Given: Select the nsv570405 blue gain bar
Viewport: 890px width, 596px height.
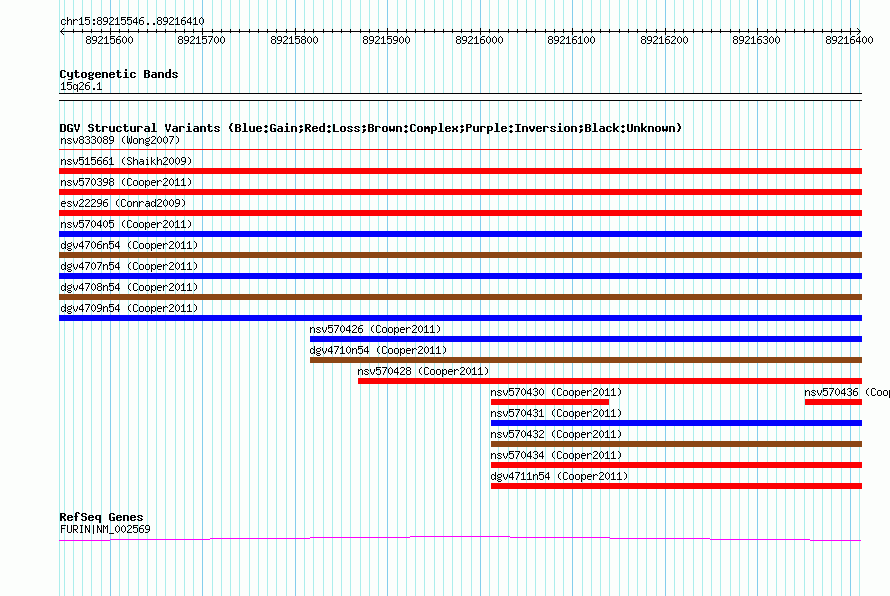Looking at the screenshot, I should 460,234.
